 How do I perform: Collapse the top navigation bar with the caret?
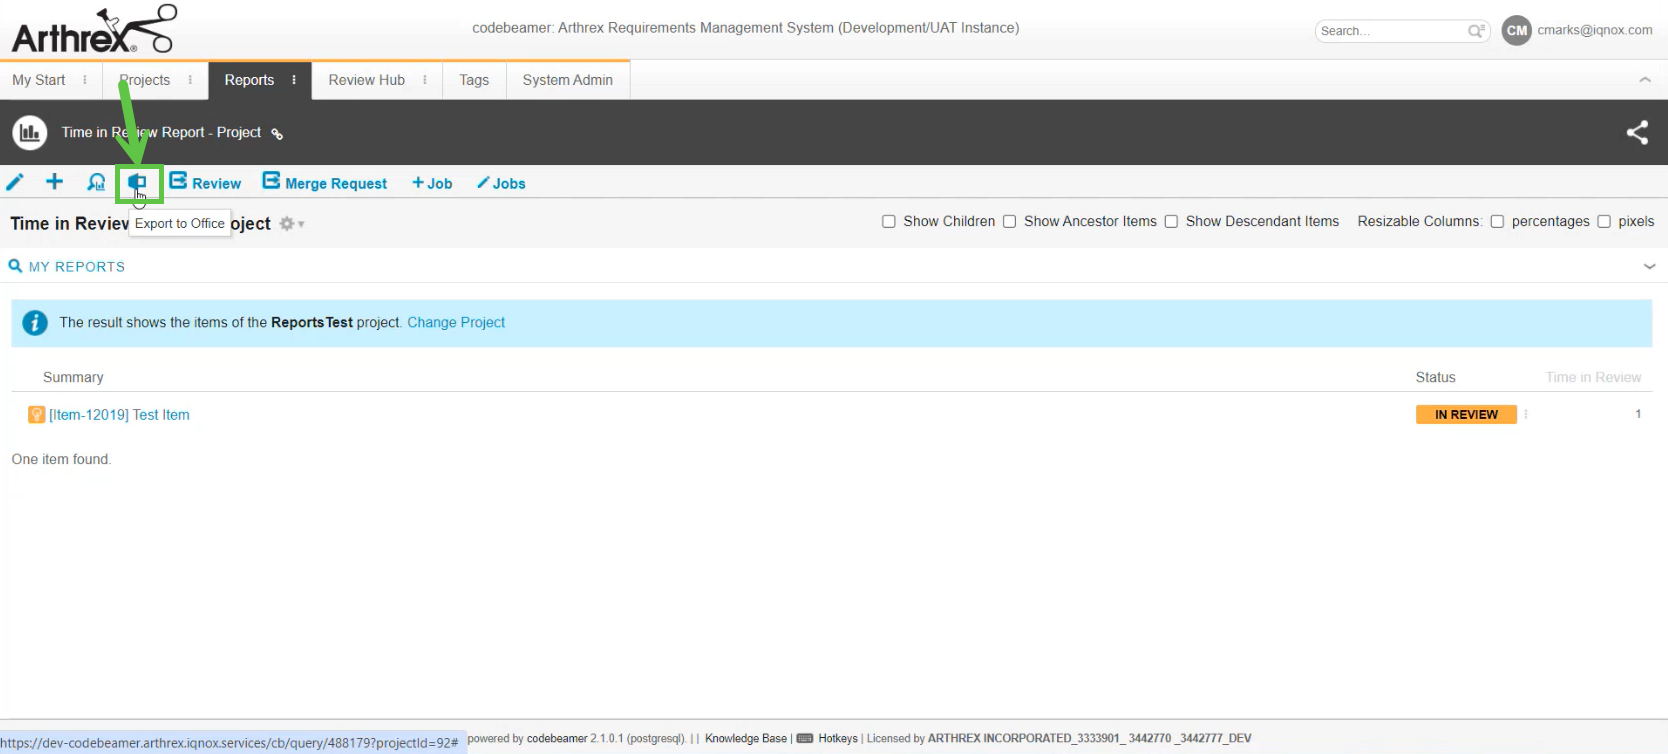[x=1645, y=80]
